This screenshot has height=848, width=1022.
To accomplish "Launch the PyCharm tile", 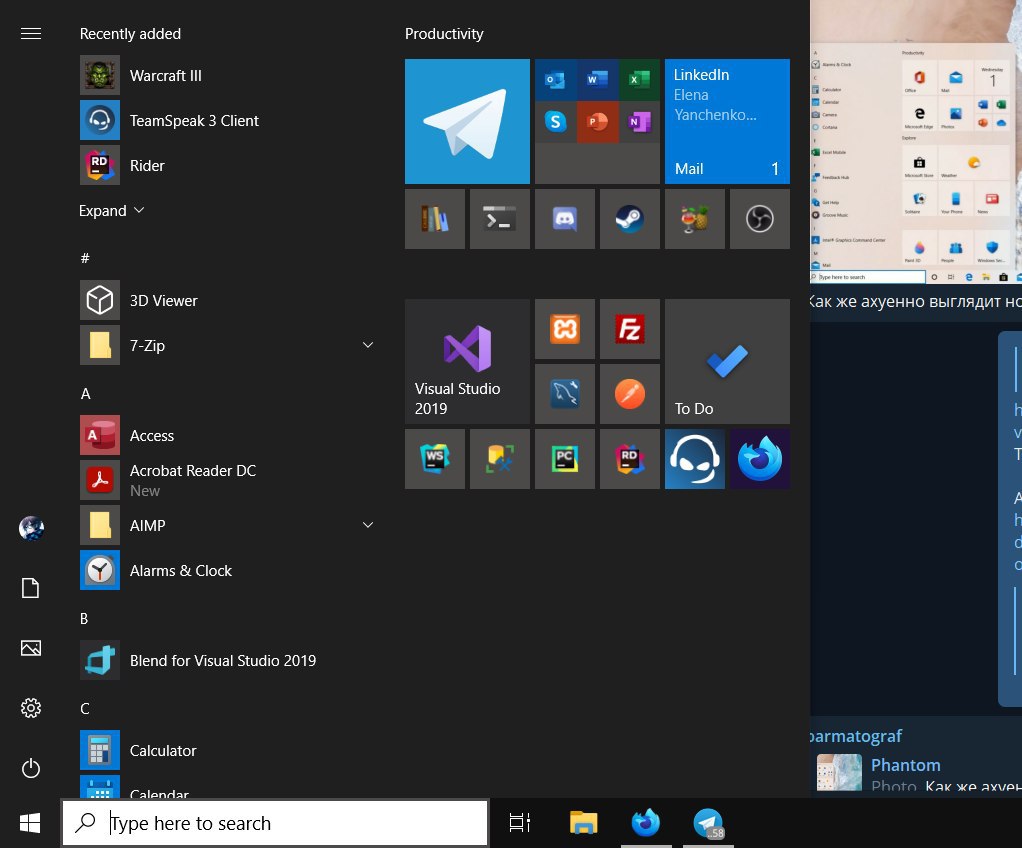I will pyautogui.click(x=564, y=459).
